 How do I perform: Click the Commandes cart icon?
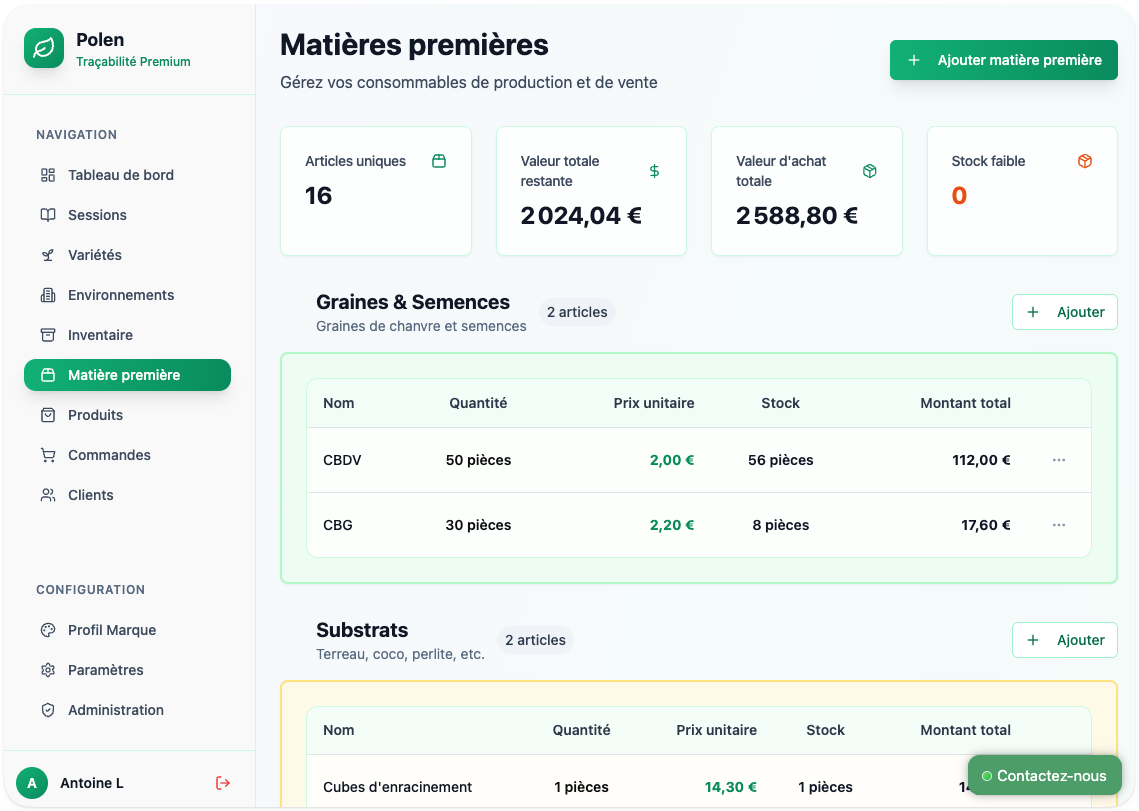(48, 455)
